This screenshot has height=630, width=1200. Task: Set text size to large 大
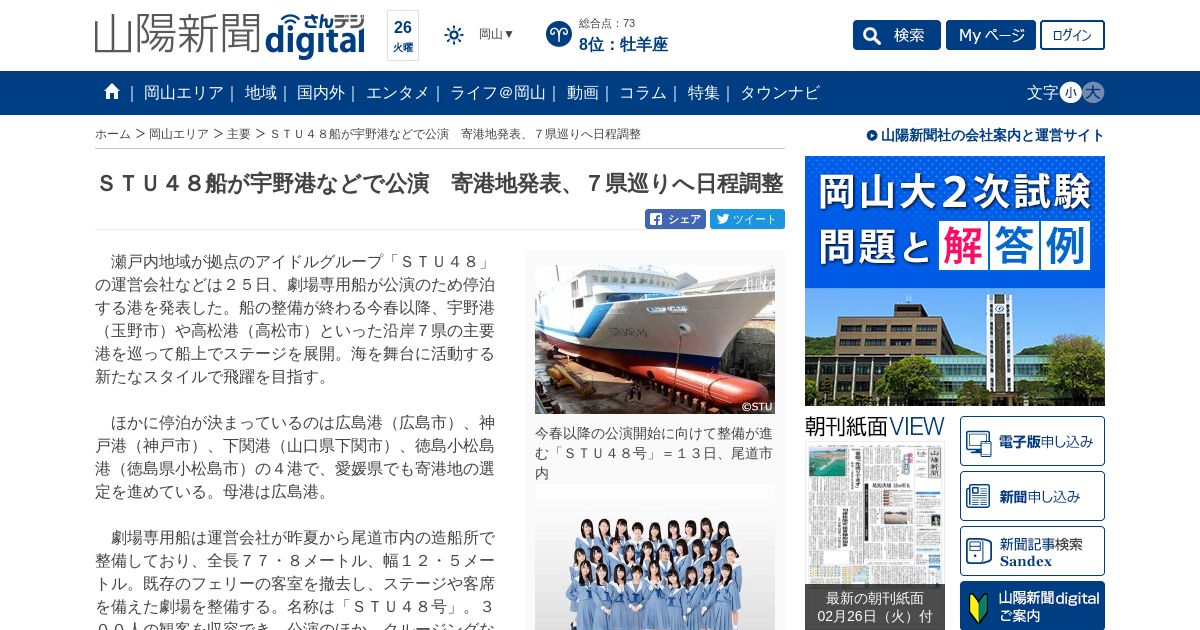[x=1093, y=92]
